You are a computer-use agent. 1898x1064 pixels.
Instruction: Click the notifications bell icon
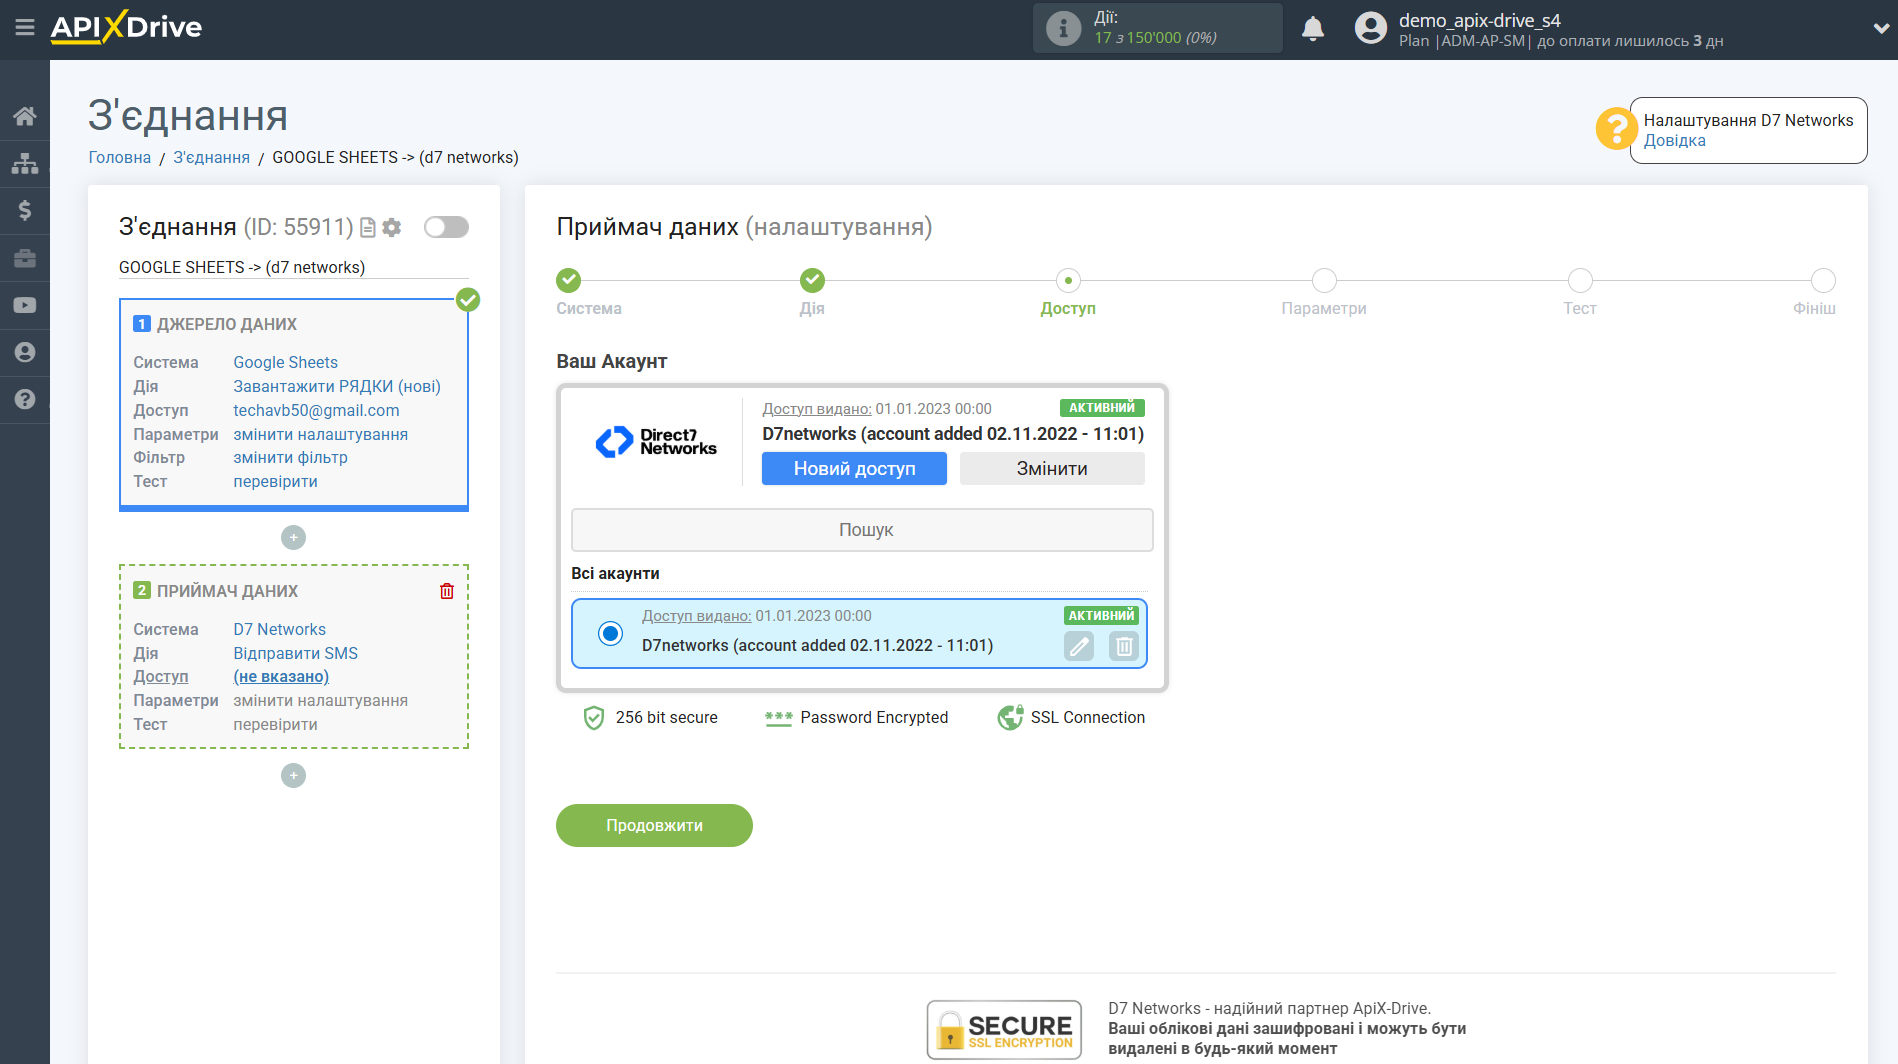1312,29
